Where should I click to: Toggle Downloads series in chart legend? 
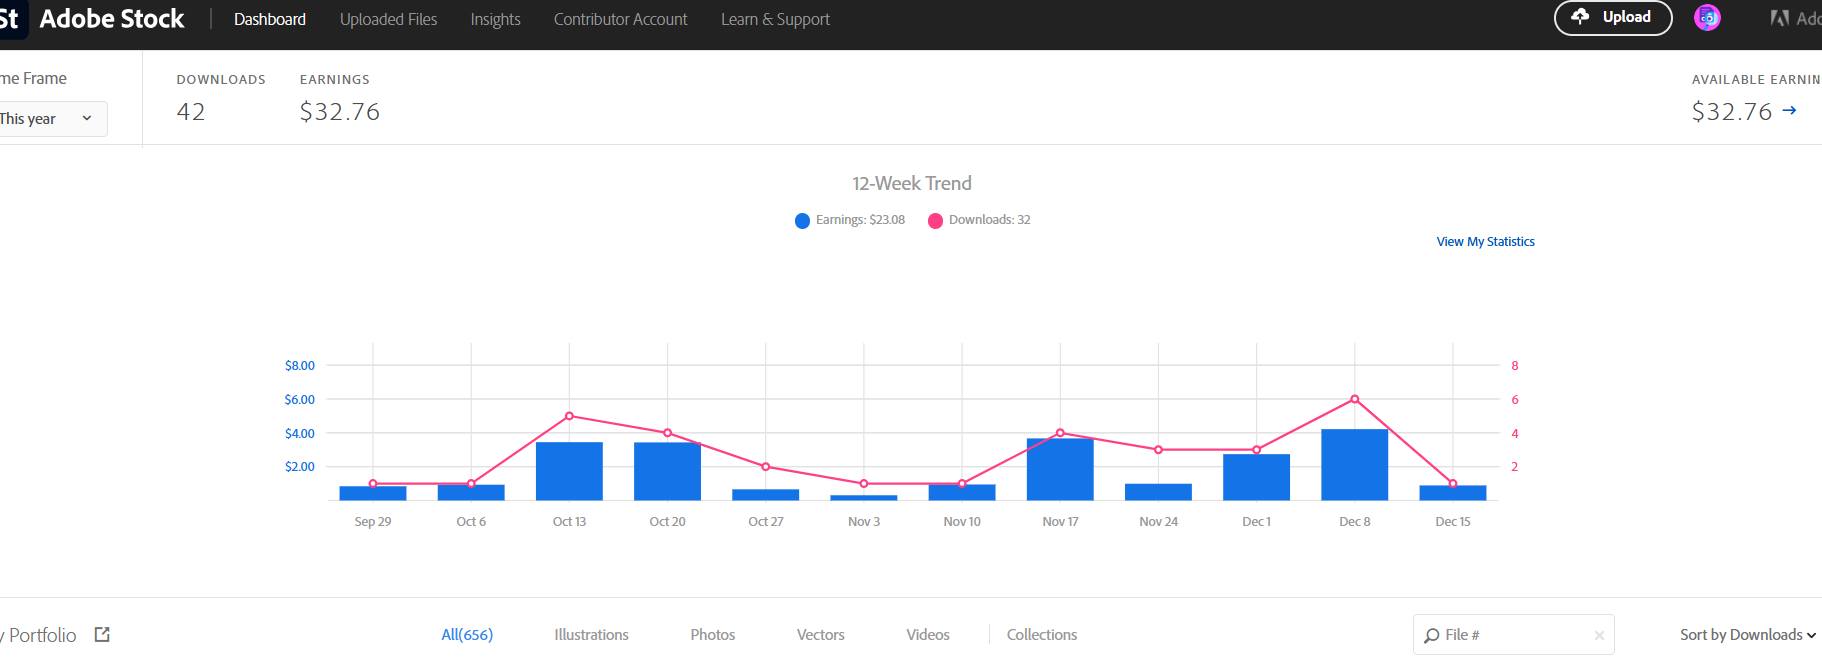coord(979,220)
